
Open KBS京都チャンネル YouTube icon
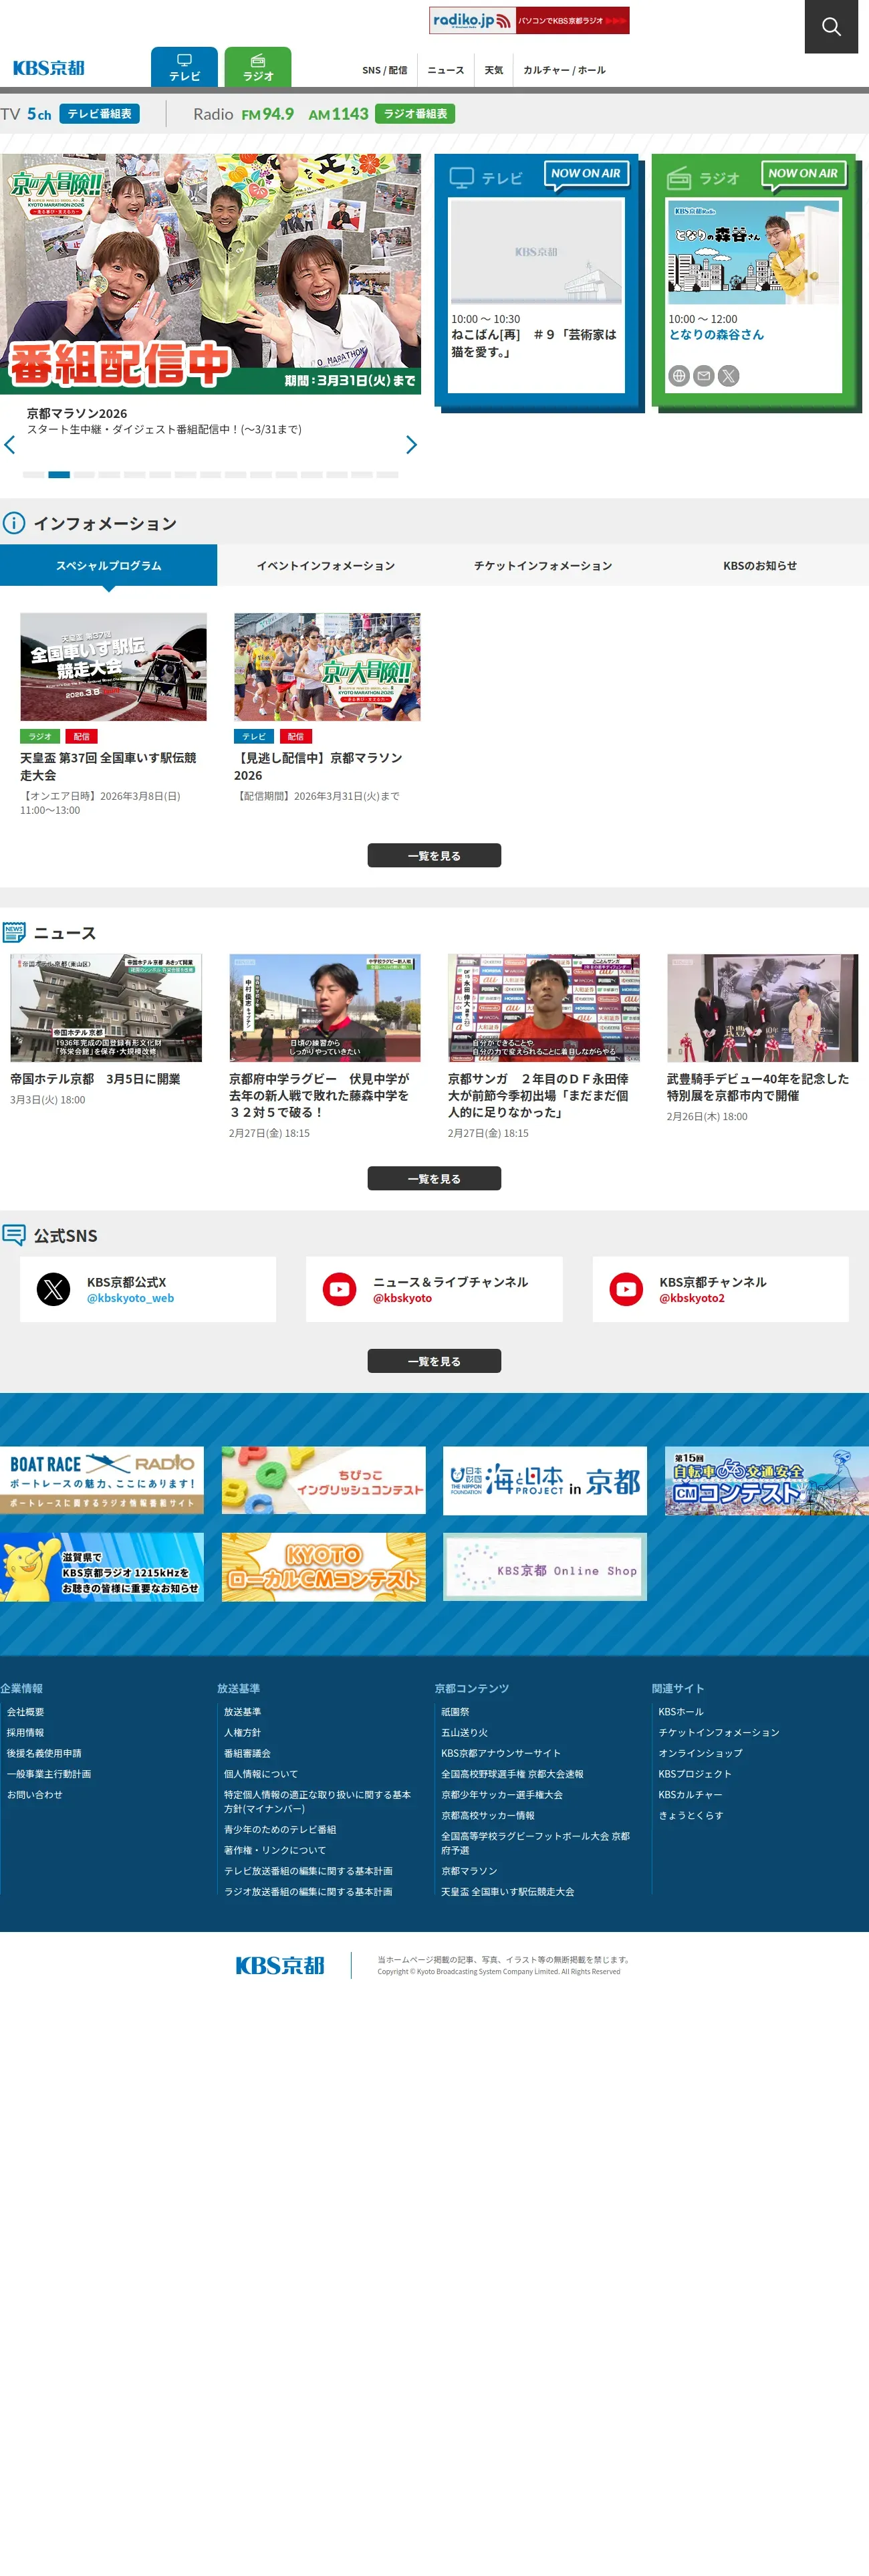click(x=626, y=1290)
